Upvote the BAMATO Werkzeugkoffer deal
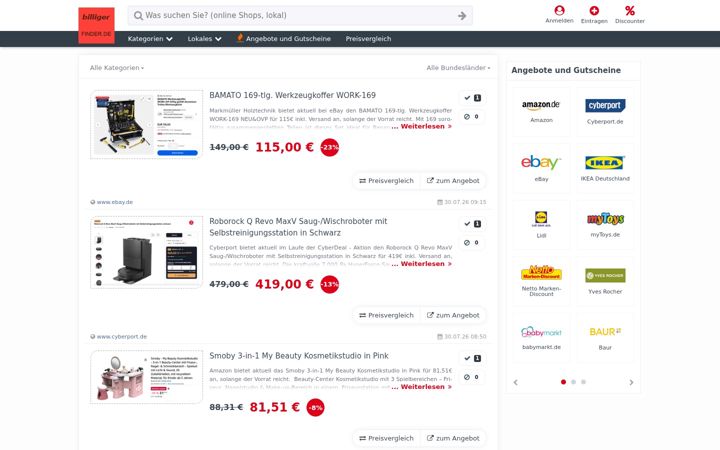 (472, 98)
